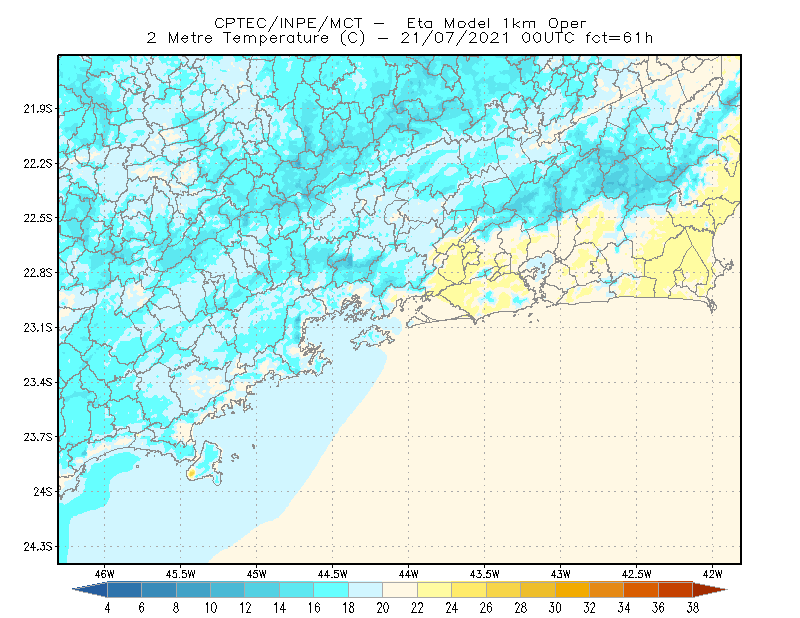
Task: Click the 2 Metre Temperature title text
Action: click(x=237, y=38)
